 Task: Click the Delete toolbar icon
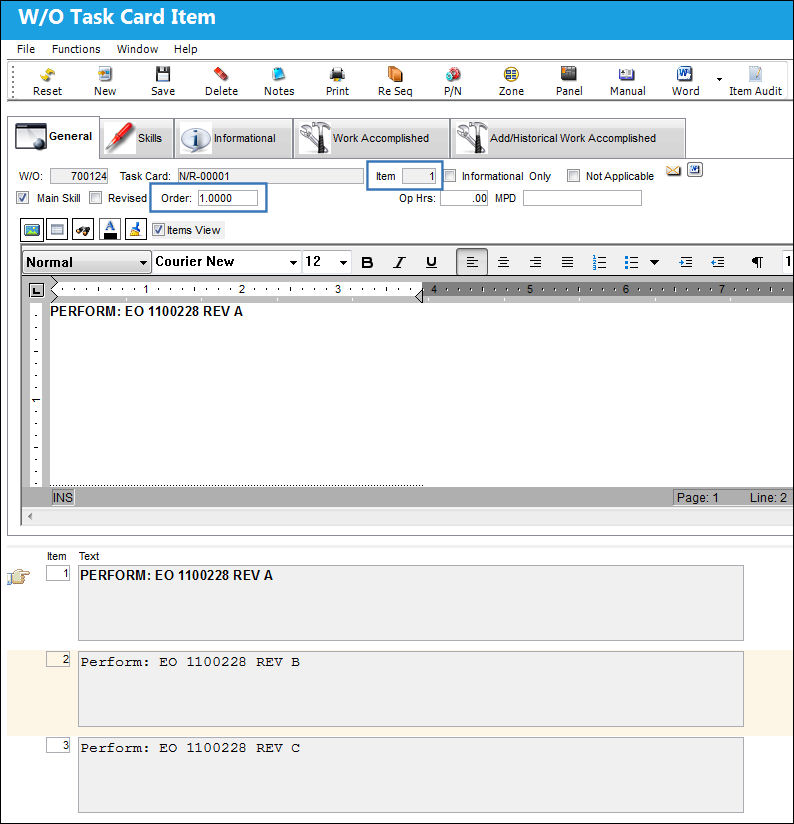pos(221,81)
